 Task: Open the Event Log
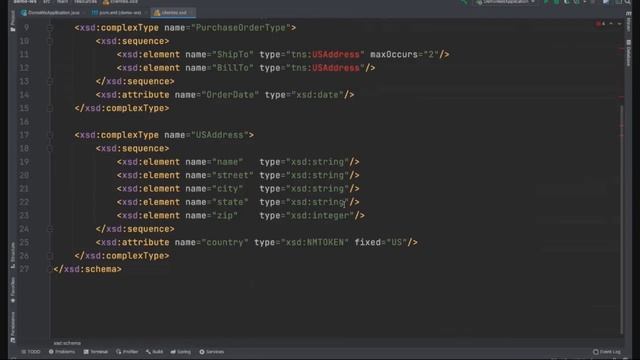click(607, 351)
